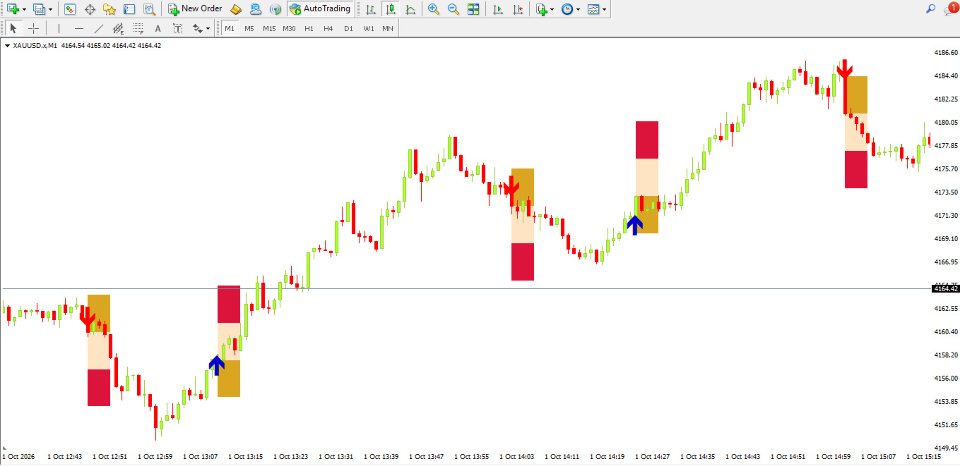Select the Fibonacci retracement tool
Viewport: 960px width, 466px height.
[138, 28]
